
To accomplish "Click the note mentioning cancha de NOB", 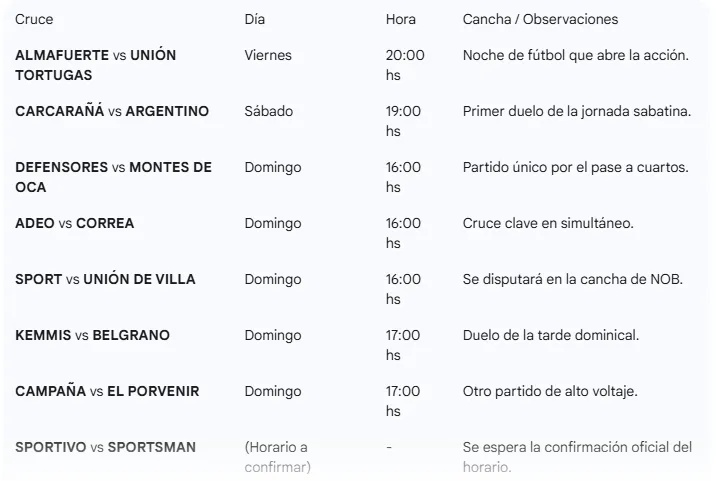I will 573,280.
